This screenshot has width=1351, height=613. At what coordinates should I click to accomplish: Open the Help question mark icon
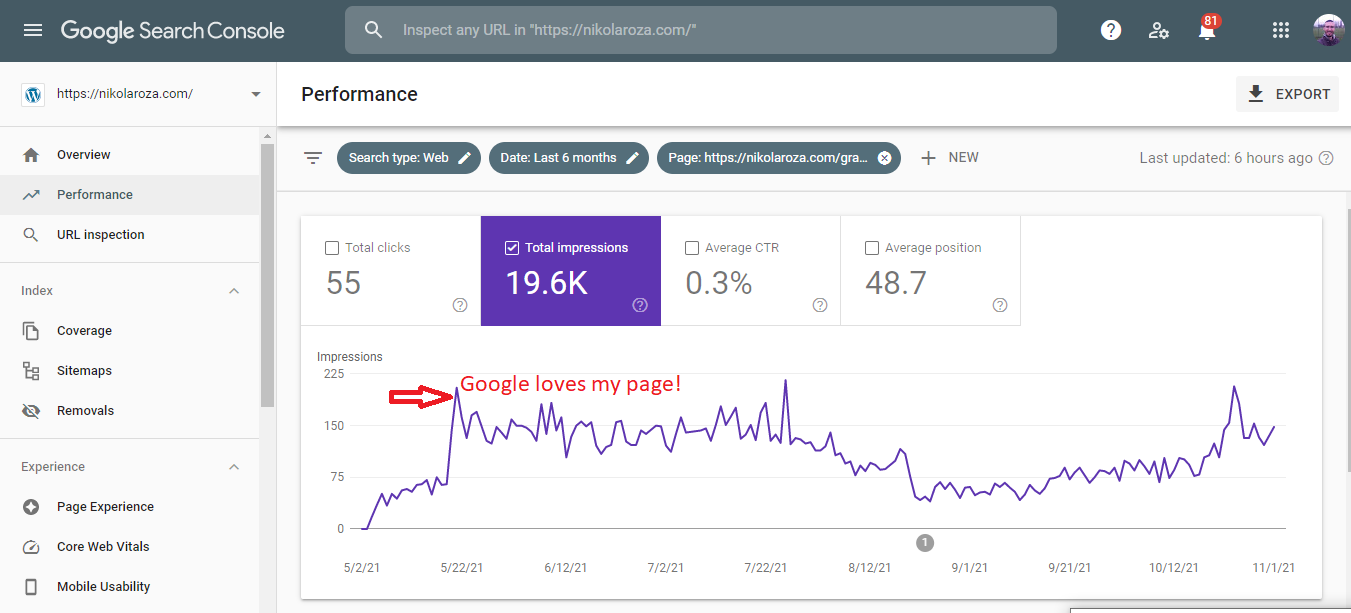tap(1111, 30)
